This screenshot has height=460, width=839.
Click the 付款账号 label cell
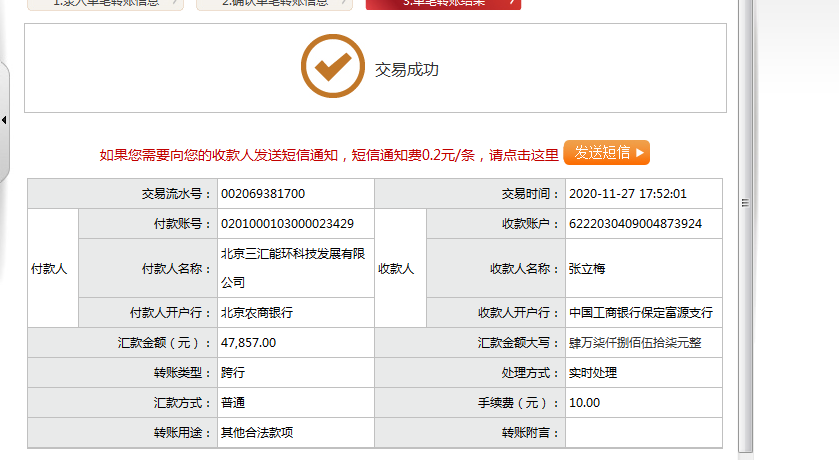pos(148,224)
